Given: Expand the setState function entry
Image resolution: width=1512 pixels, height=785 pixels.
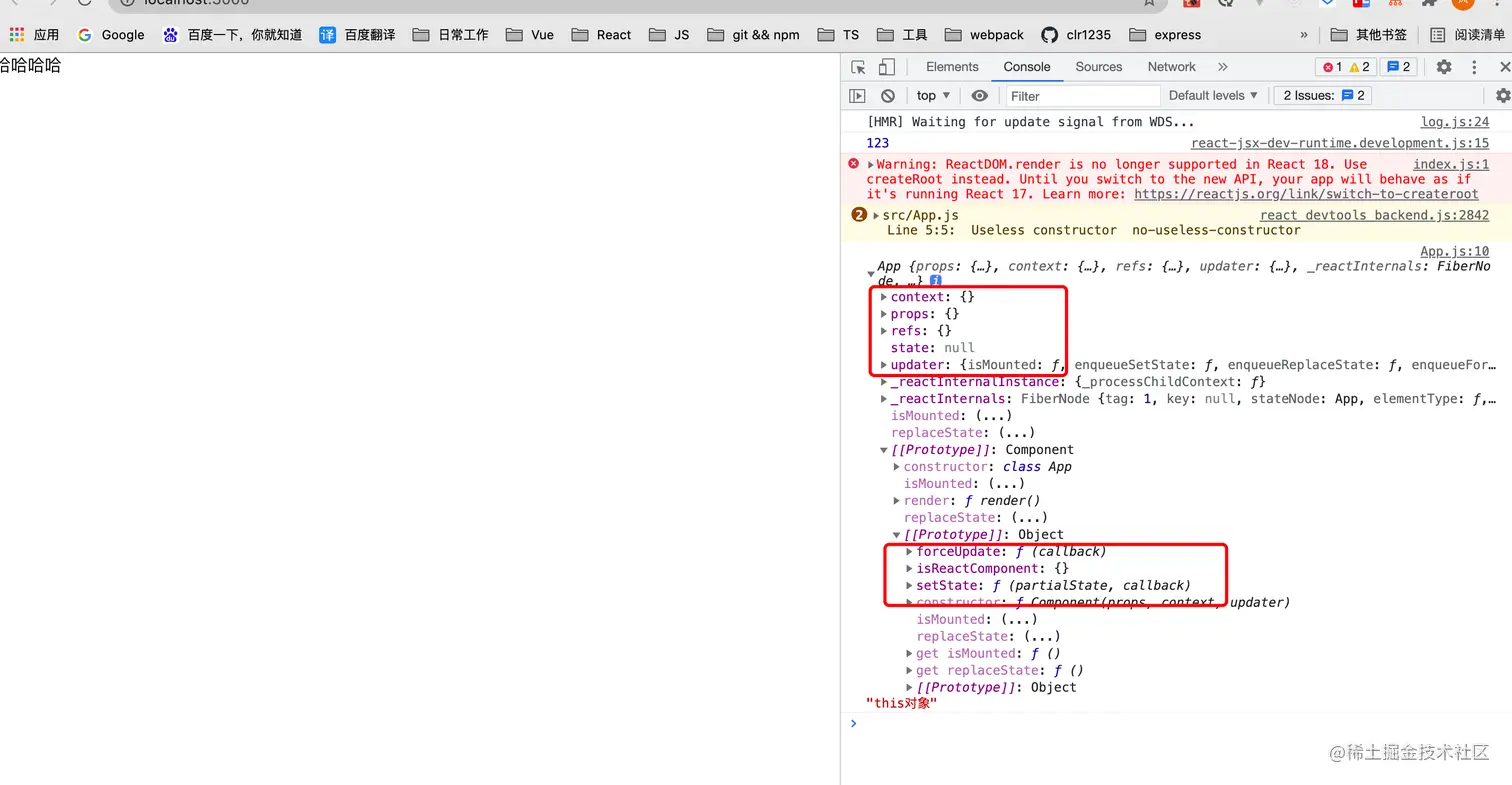Looking at the screenshot, I should (x=910, y=586).
